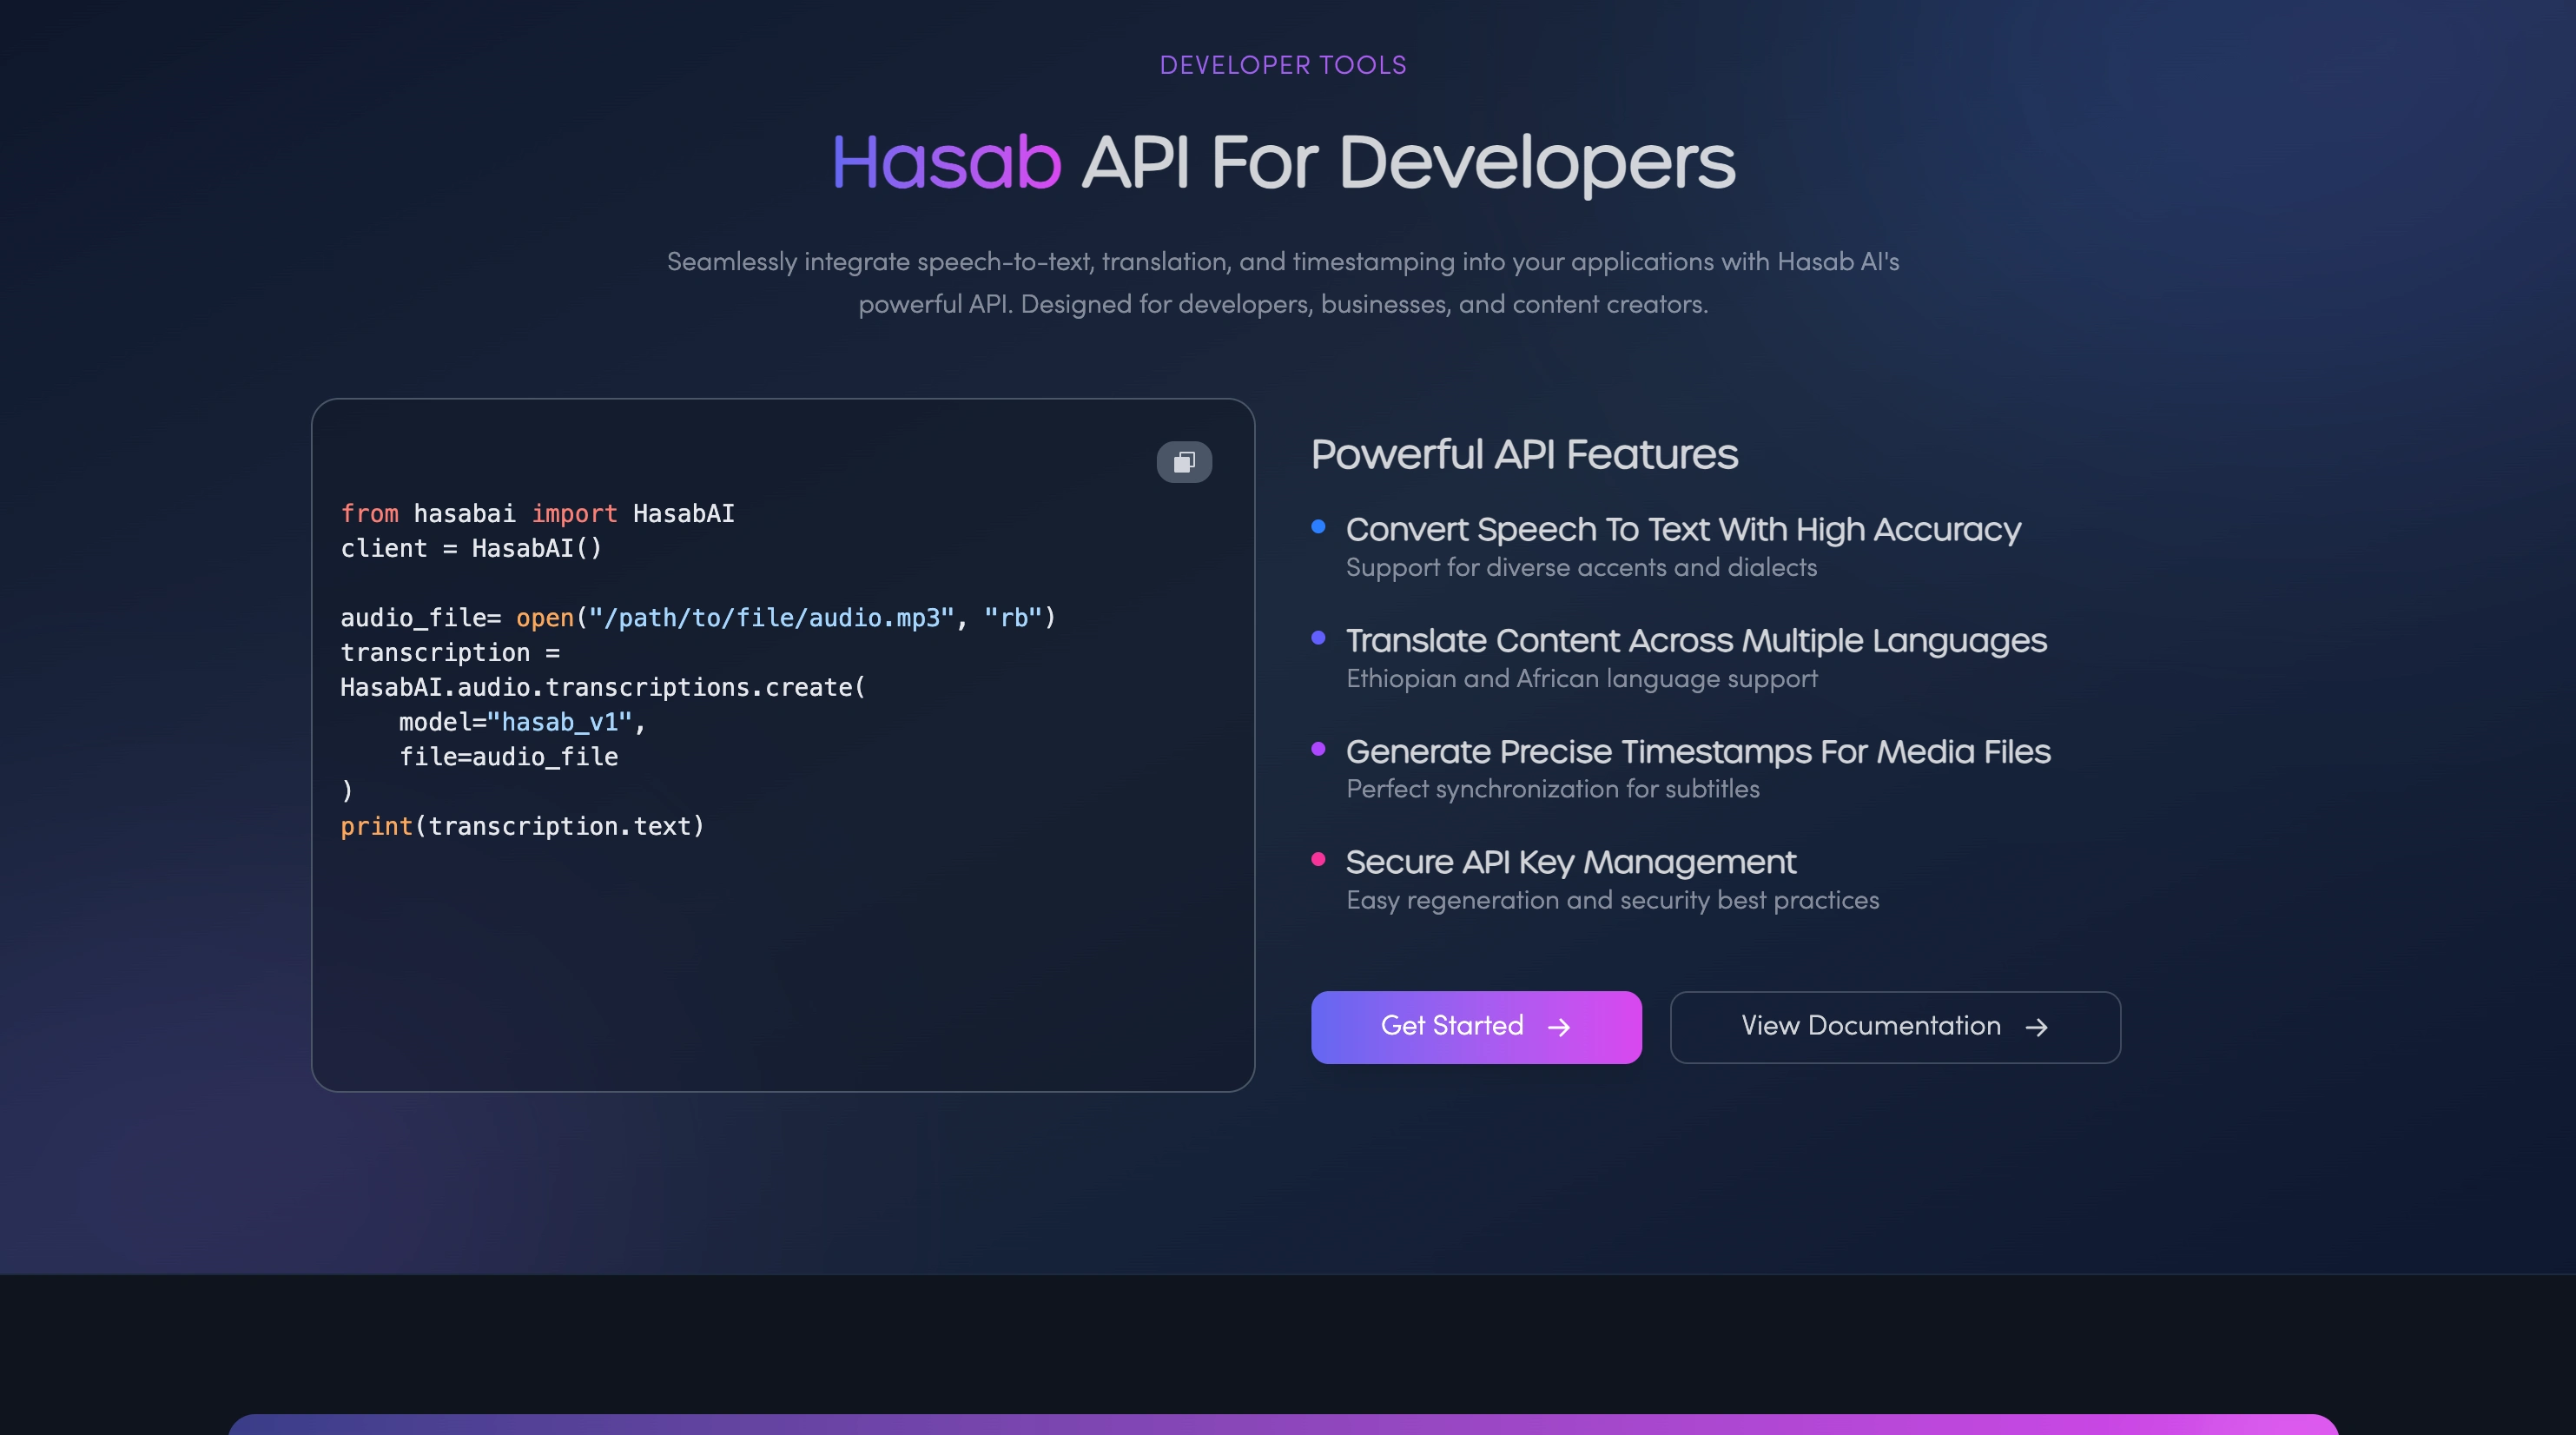Click the Secure API Key Management heading
Viewport: 2576px width, 1435px height.
(x=1570, y=862)
